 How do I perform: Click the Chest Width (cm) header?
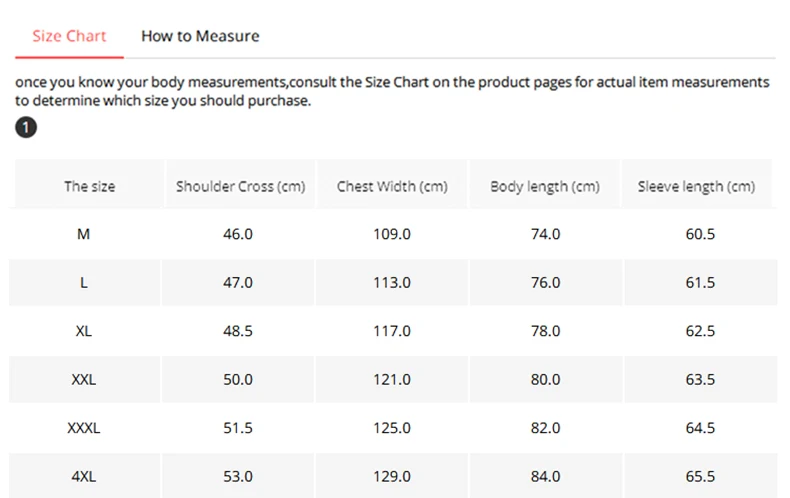(x=392, y=186)
